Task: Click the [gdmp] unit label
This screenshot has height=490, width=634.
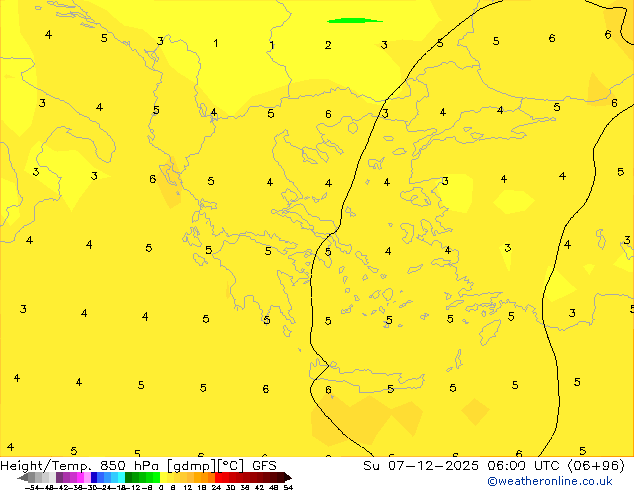Action: pyautogui.click(x=194, y=466)
